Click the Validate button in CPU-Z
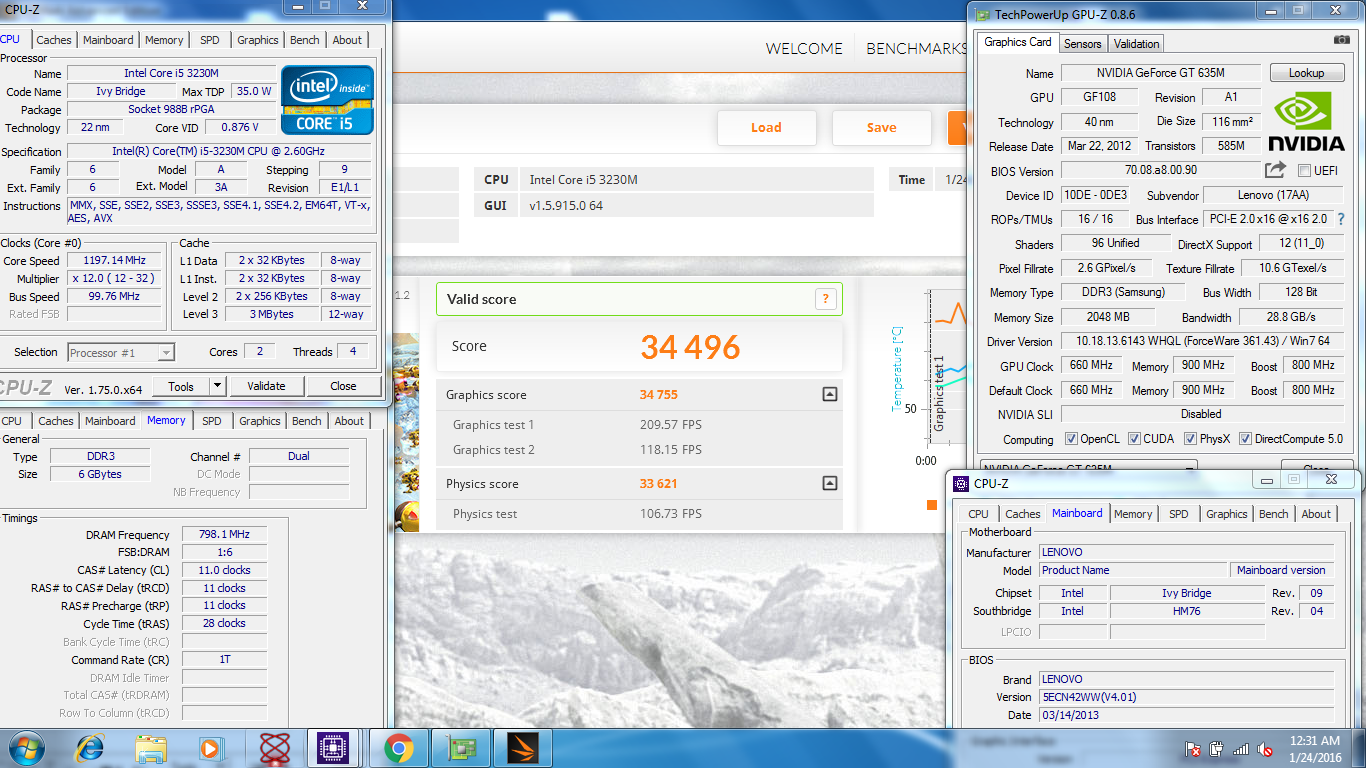 pyautogui.click(x=266, y=386)
